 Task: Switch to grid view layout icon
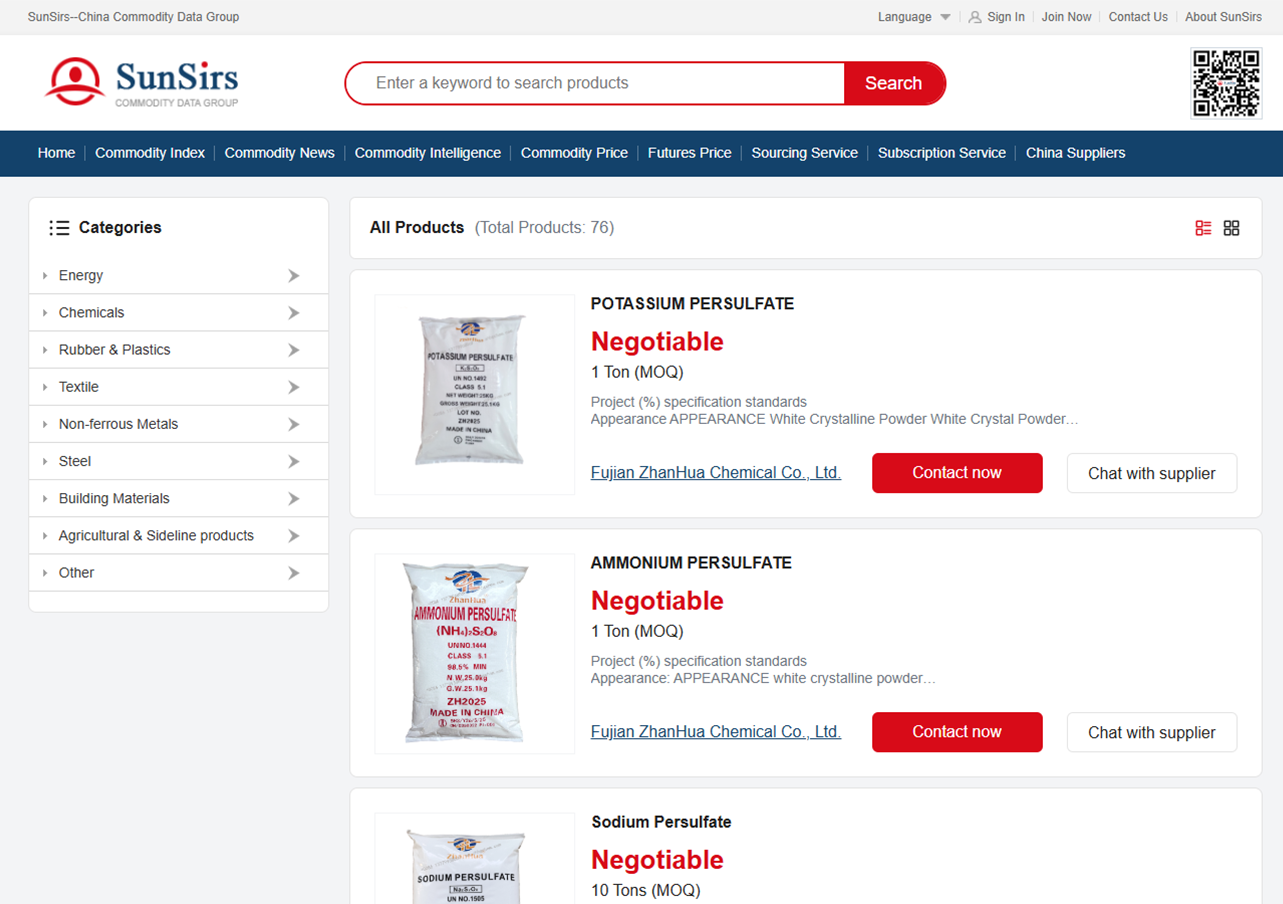click(1231, 228)
